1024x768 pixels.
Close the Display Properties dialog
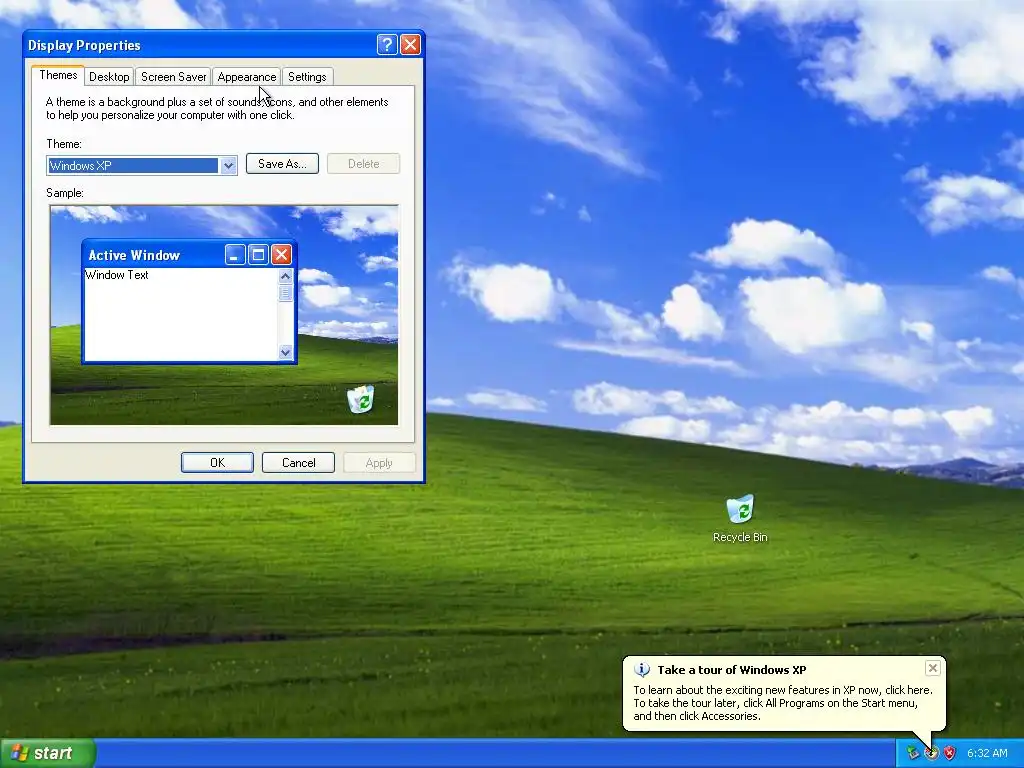point(410,44)
